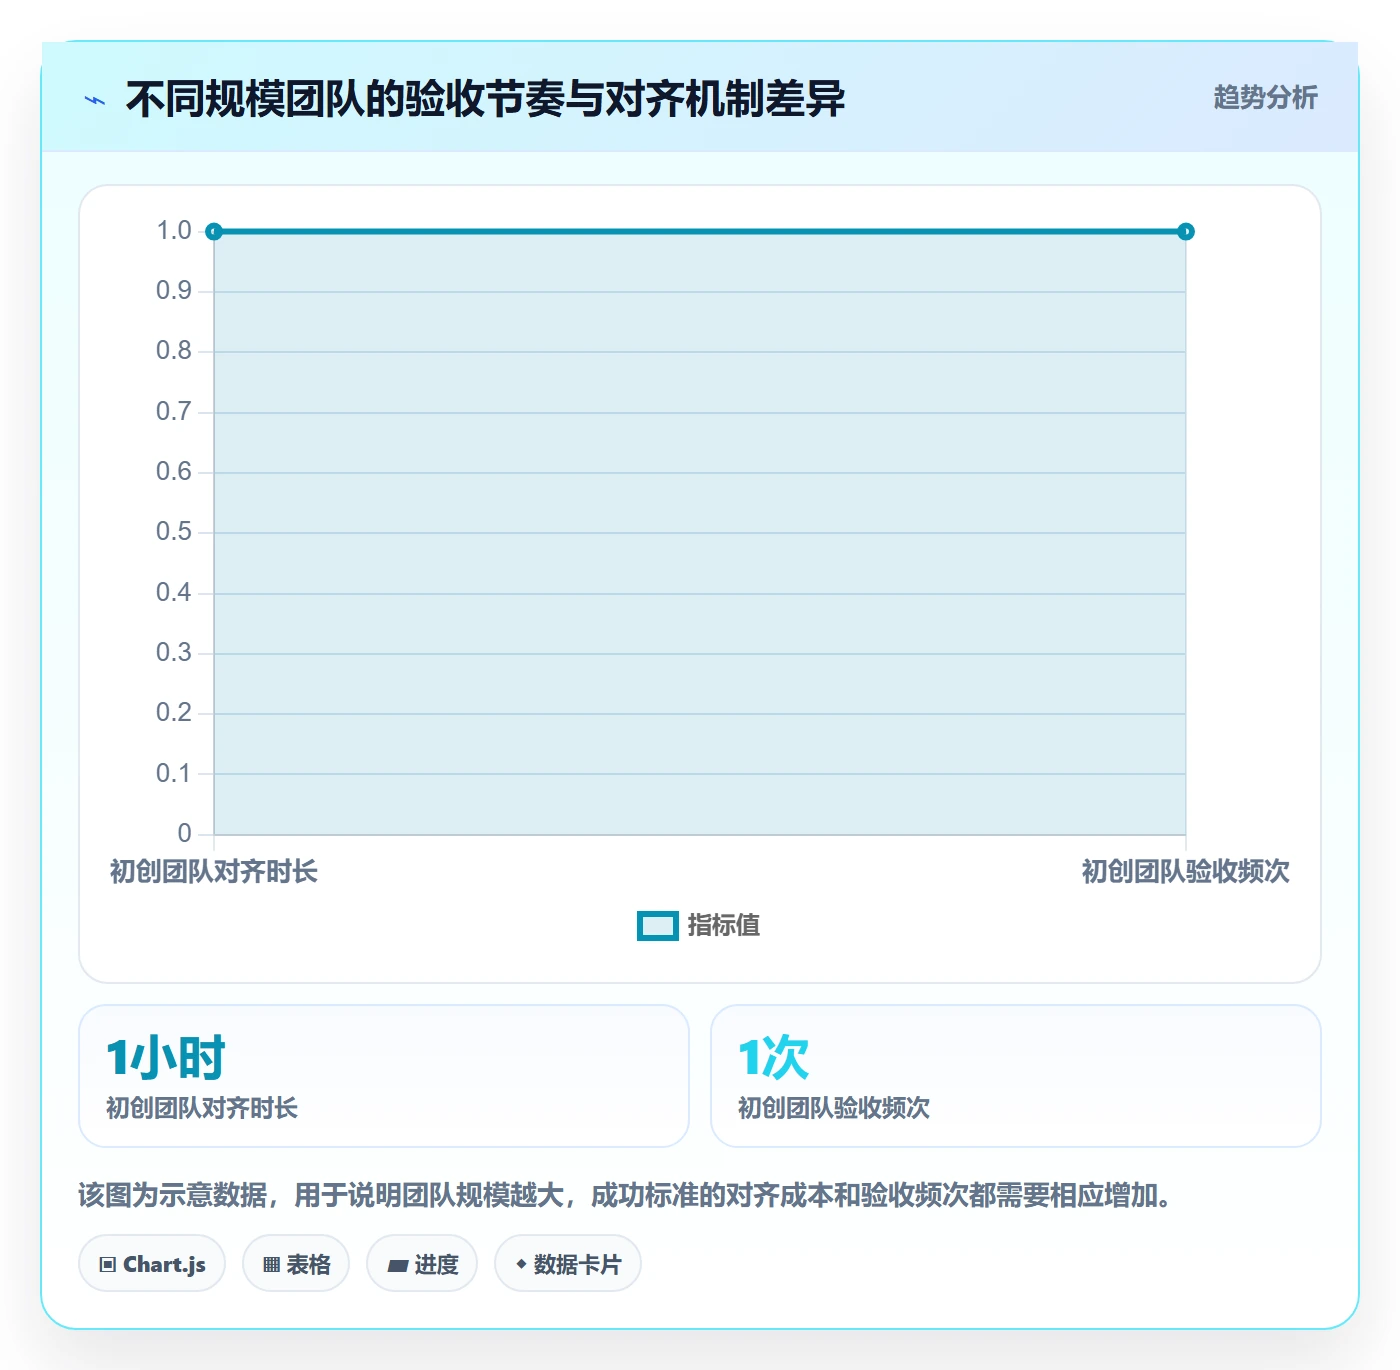Click x-axis label 初创团队对齐时长
The image size is (1400, 1370).
[x=214, y=872]
